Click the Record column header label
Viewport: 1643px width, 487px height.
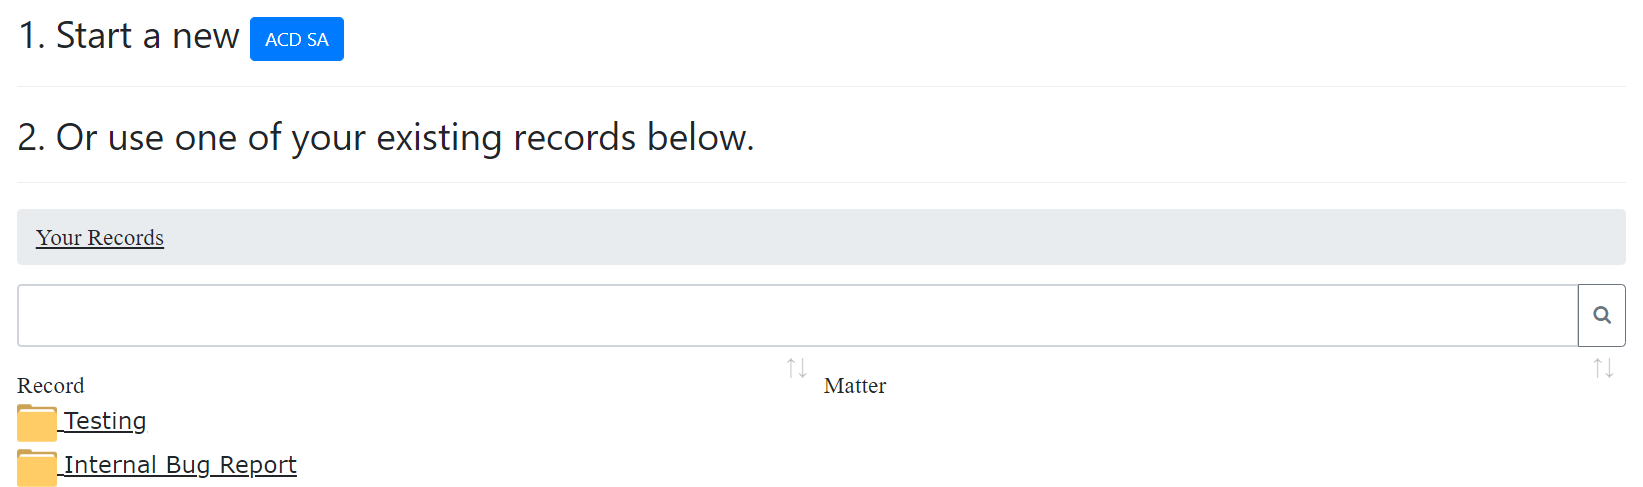[x=51, y=386]
